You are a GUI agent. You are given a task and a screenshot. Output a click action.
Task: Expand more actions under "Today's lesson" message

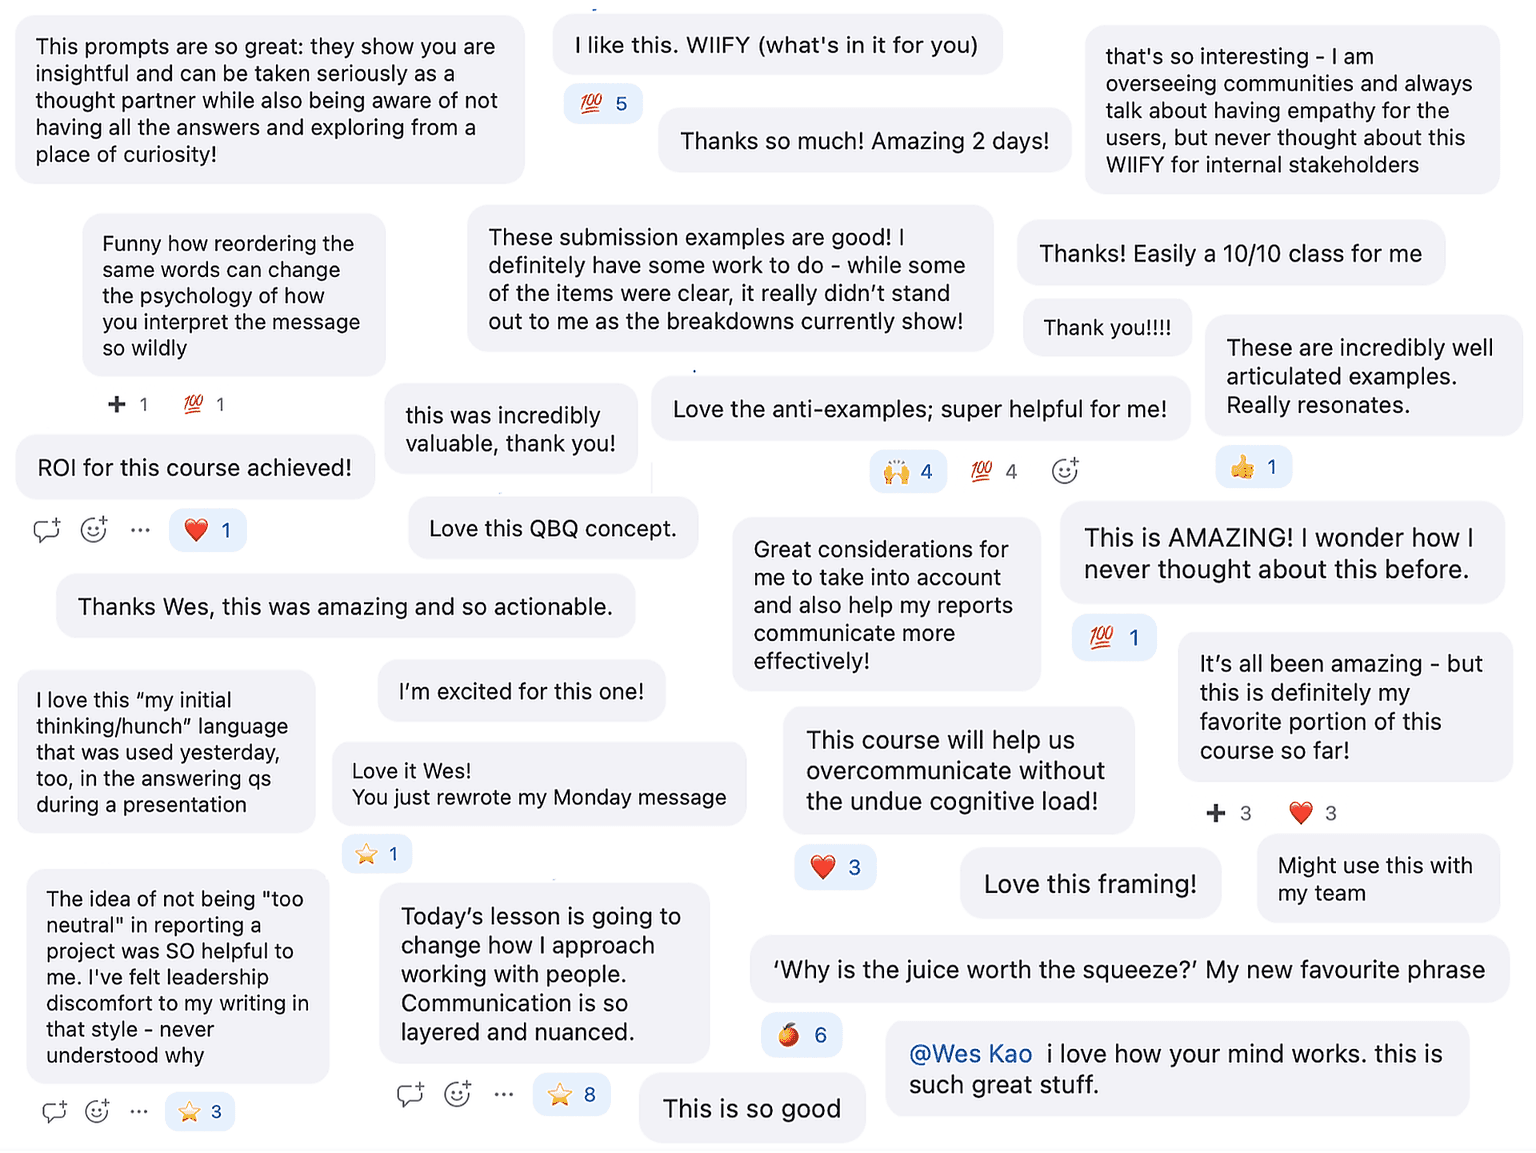503,1095
